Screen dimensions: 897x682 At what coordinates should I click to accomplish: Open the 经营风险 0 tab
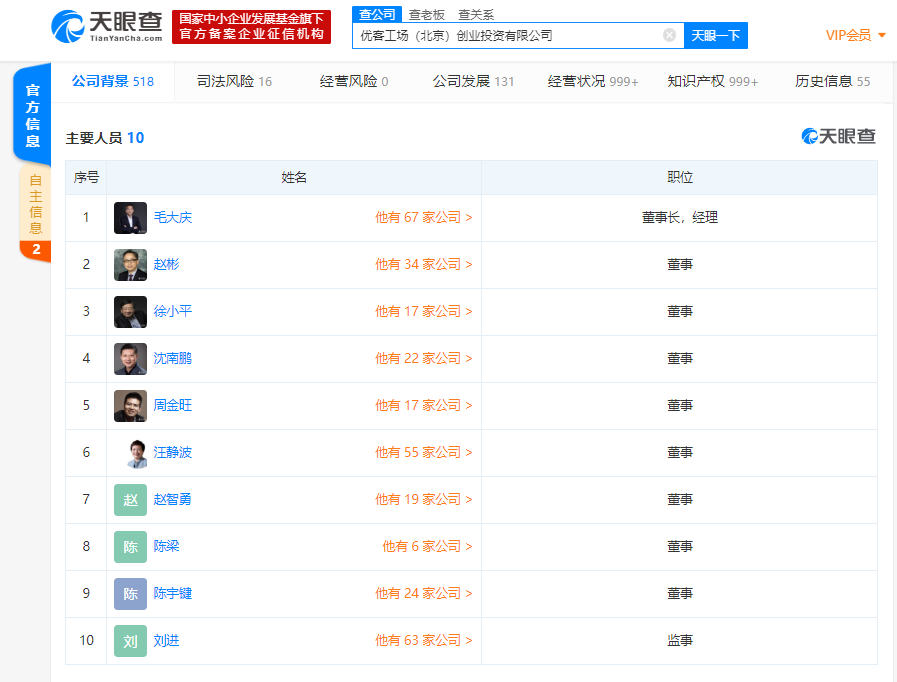click(x=354, y=81)
